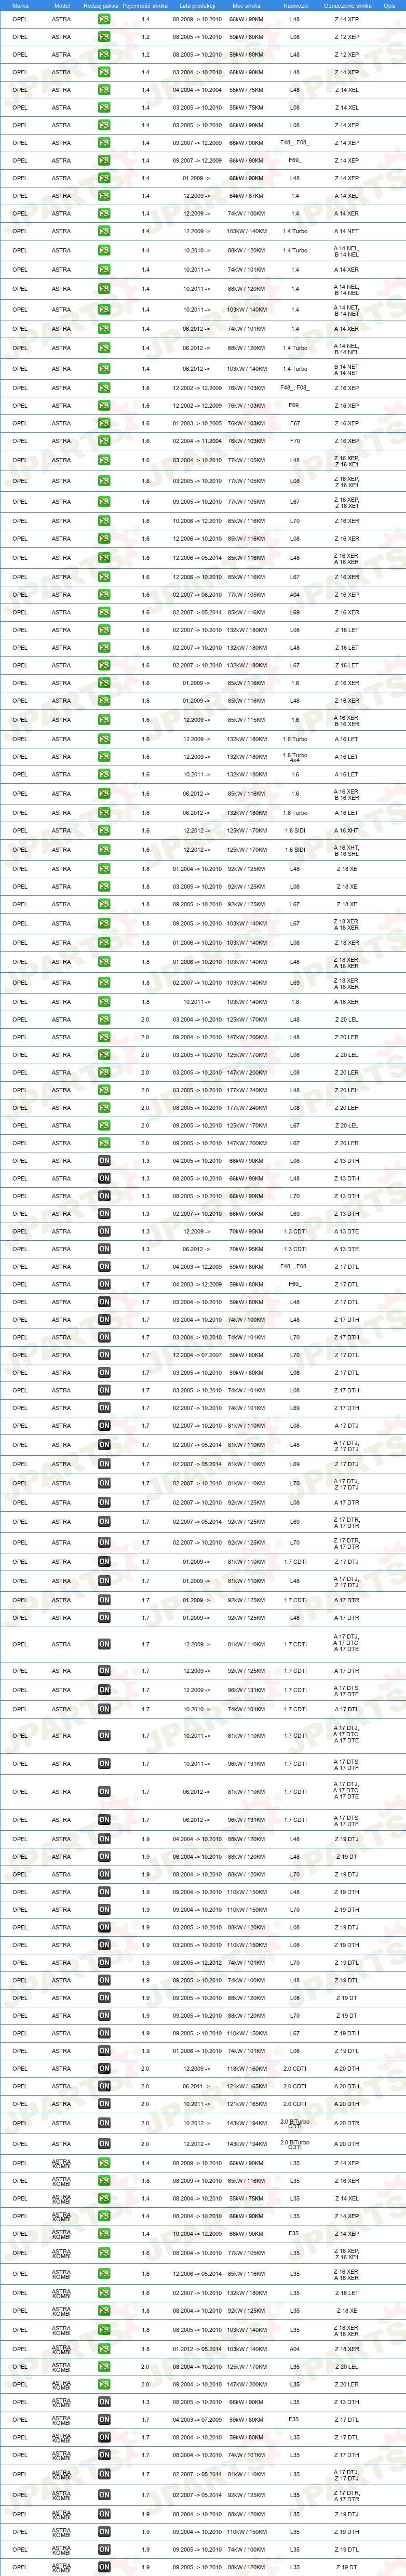Select the '02.2007 -> 06.2010' production years cell
The width and height of the screenshot is (406, 2576).
click(x=197, y=595)
